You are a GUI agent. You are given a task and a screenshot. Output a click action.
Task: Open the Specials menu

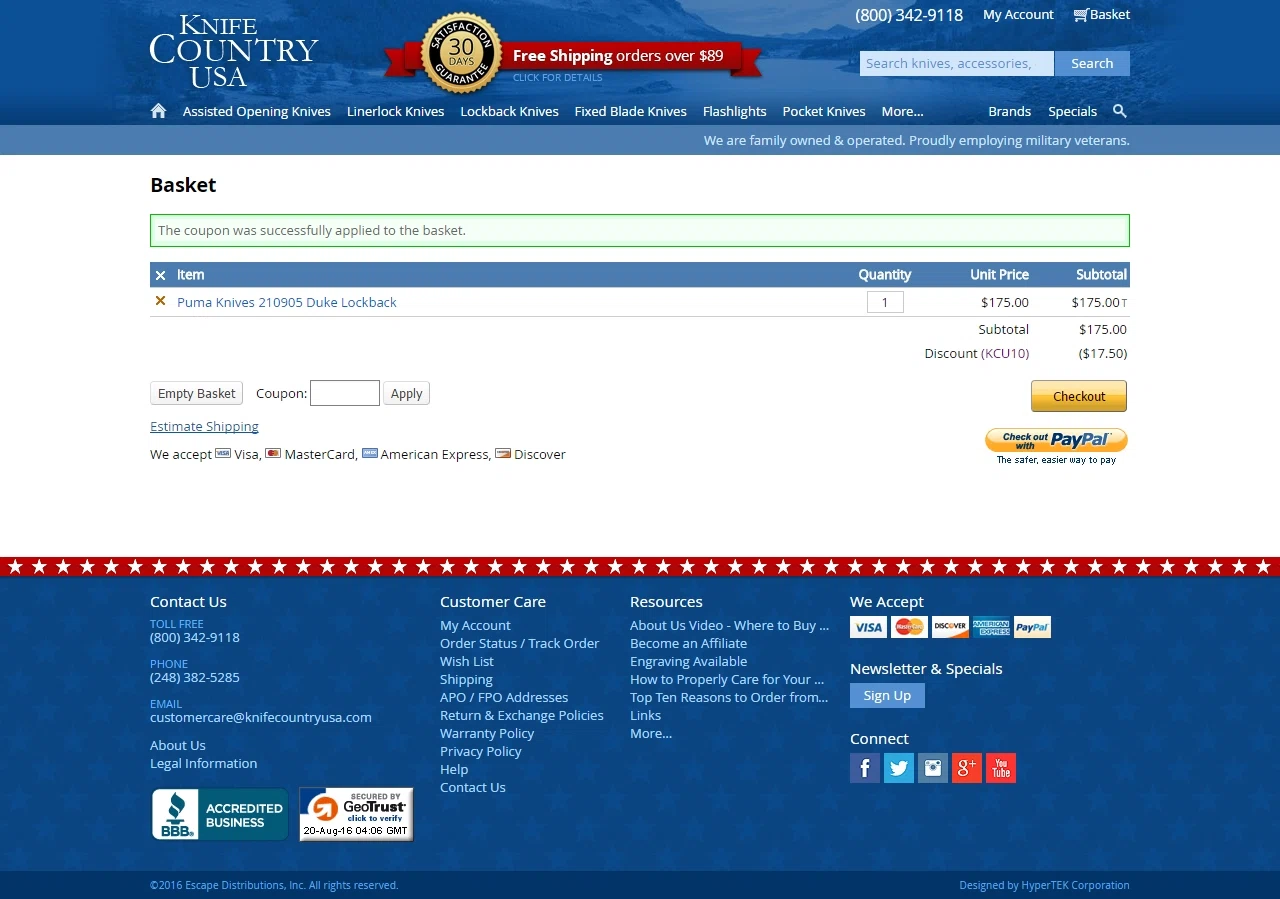pos(1073,111)
